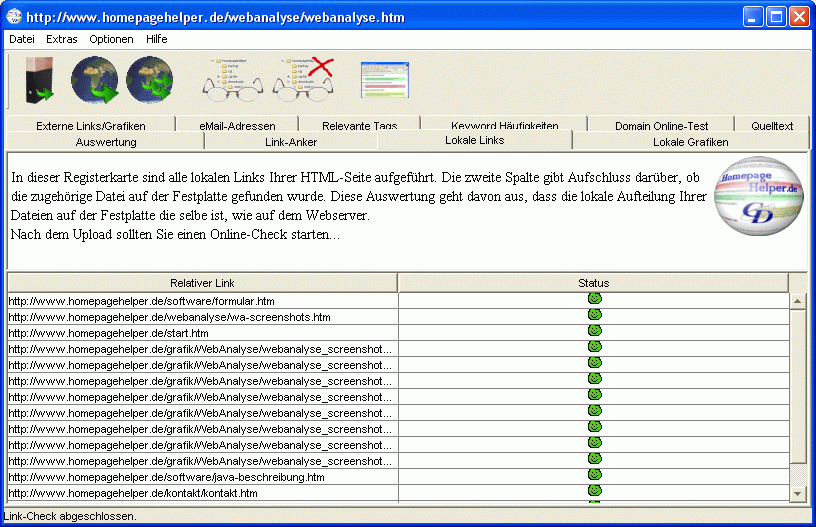Open the Hilfe menu
Viewport: 816px width, 527px height.
click(156, 39)
